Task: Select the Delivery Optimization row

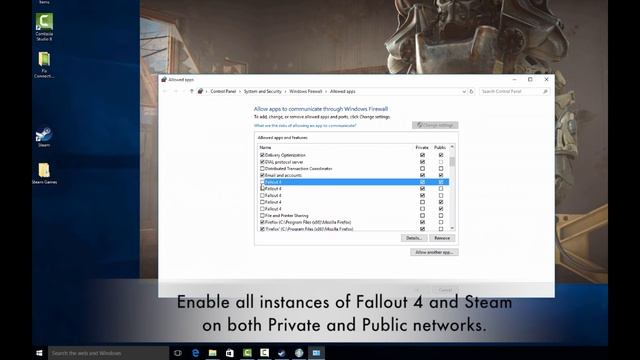Action: click(x=354, y=155)
